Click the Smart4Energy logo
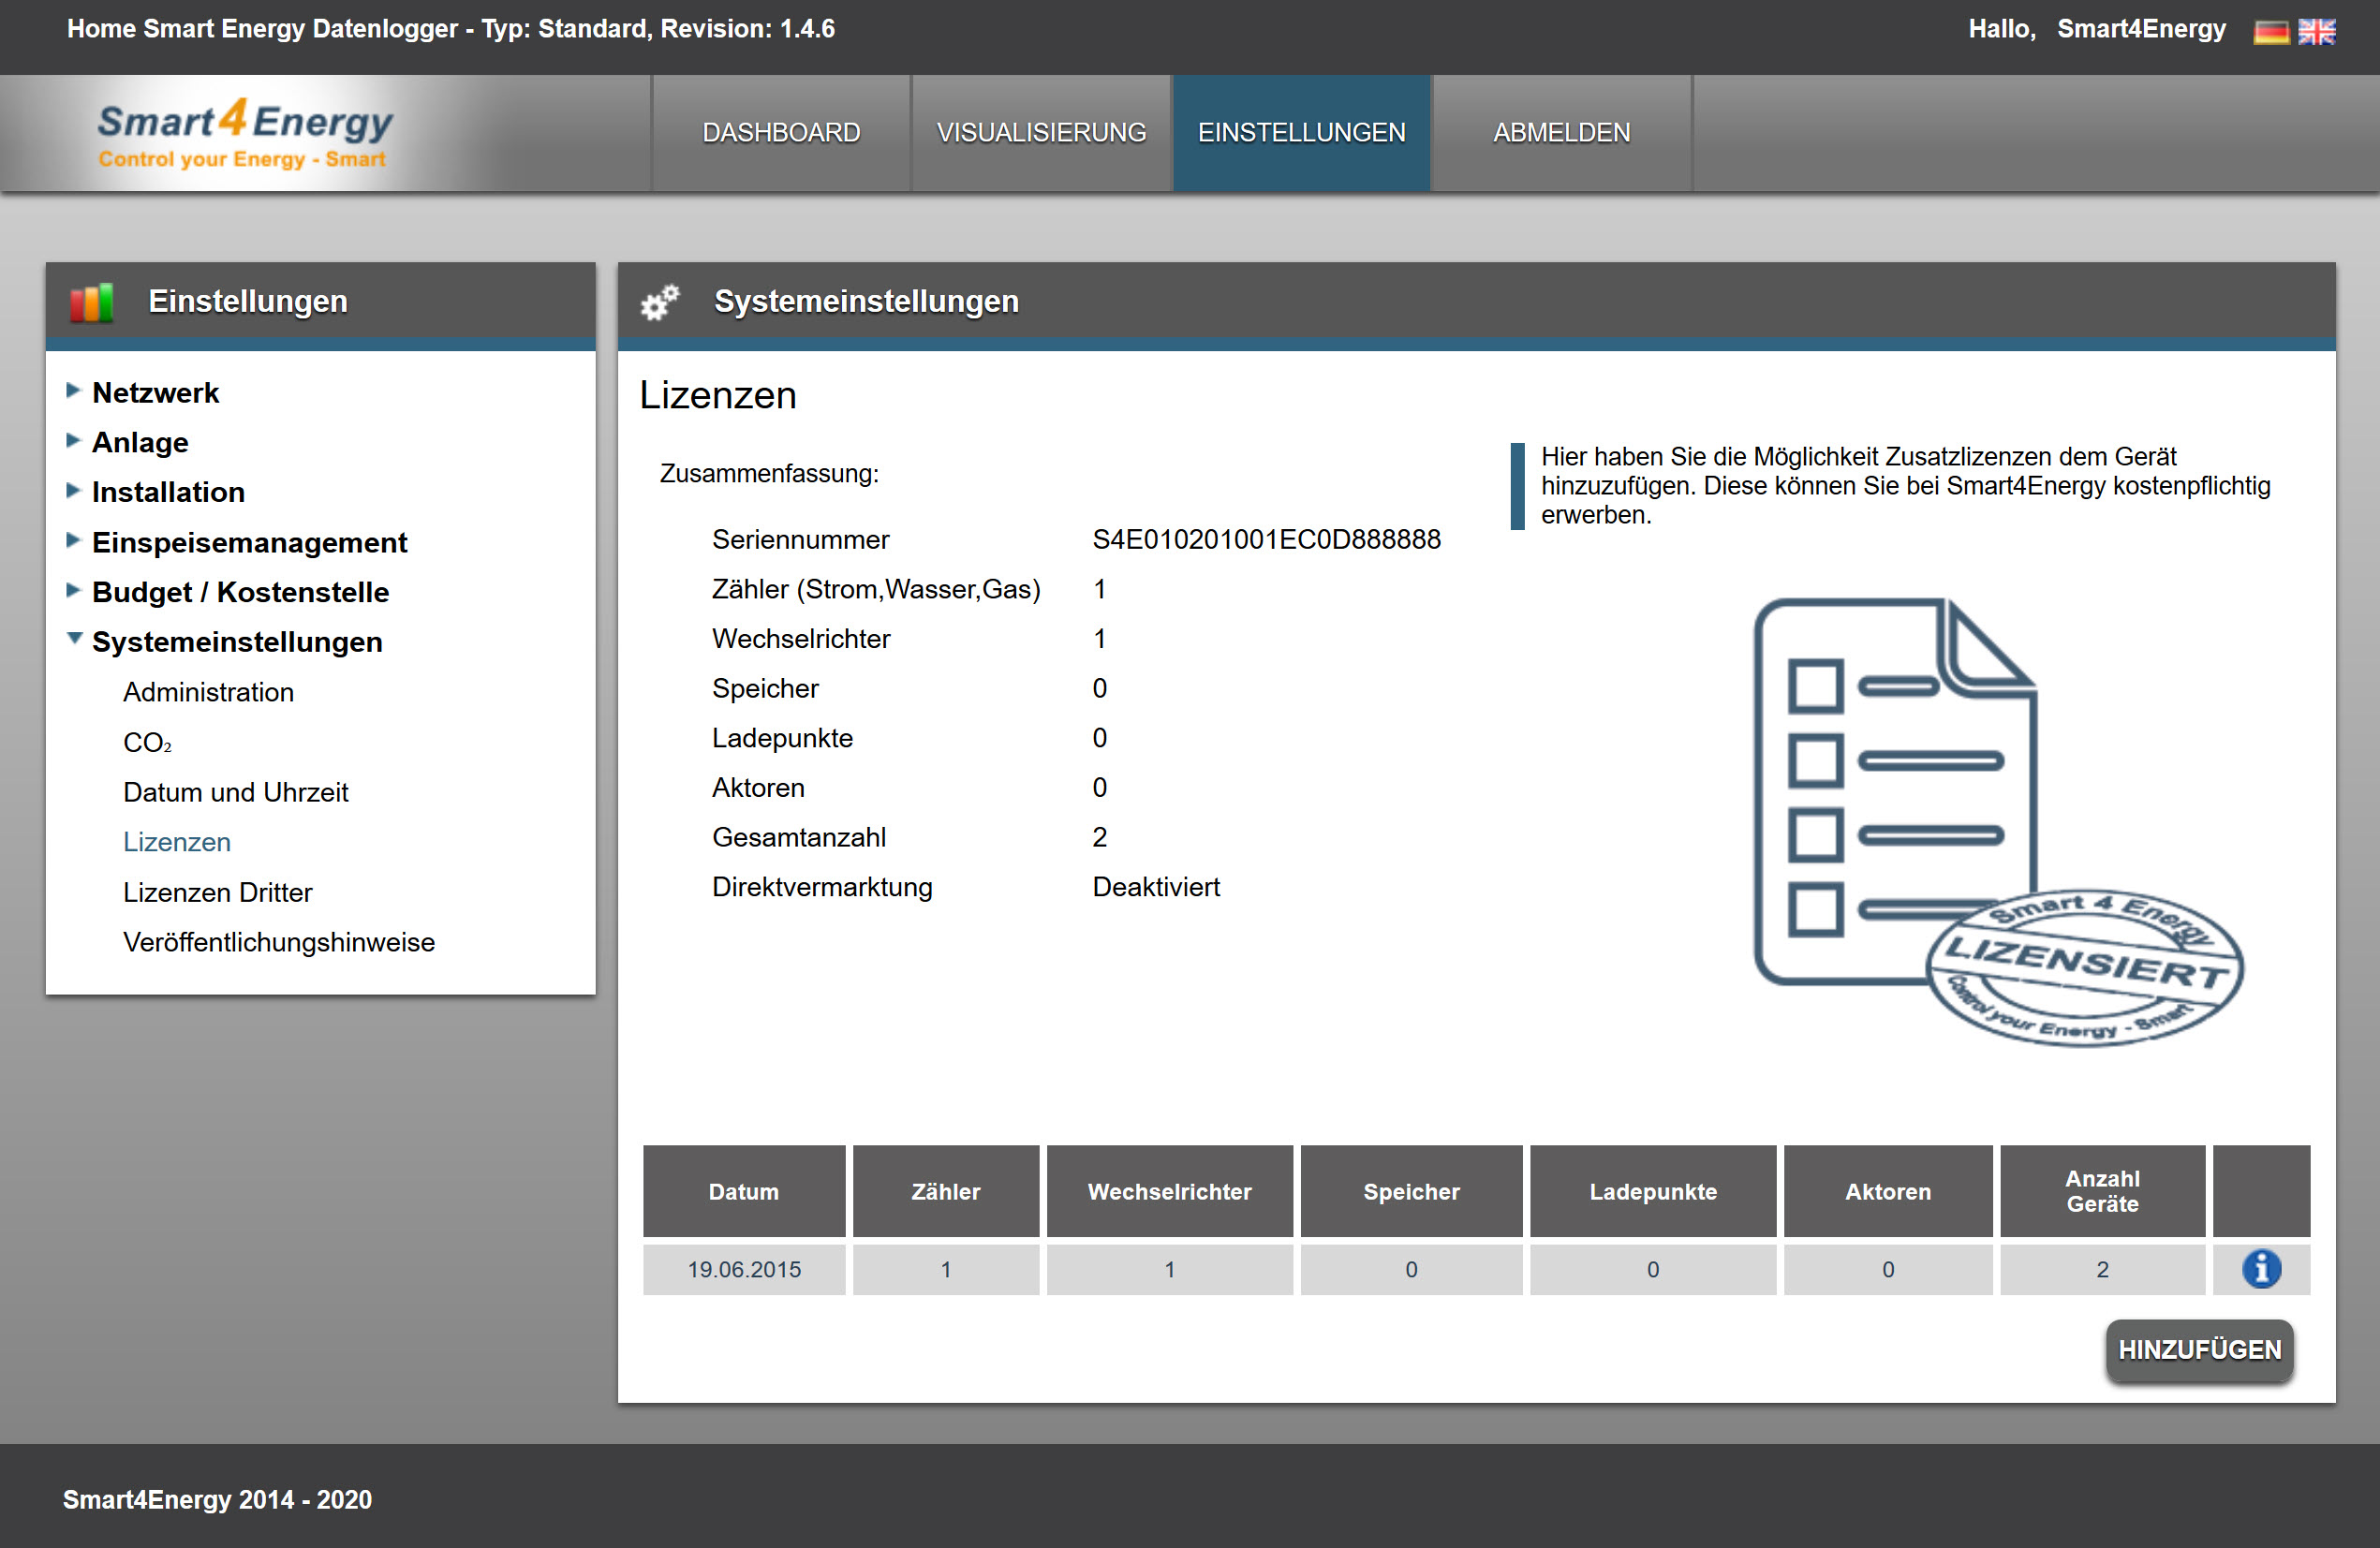The width and height of the screenshot is (2380, 1548). coord(244,133)
